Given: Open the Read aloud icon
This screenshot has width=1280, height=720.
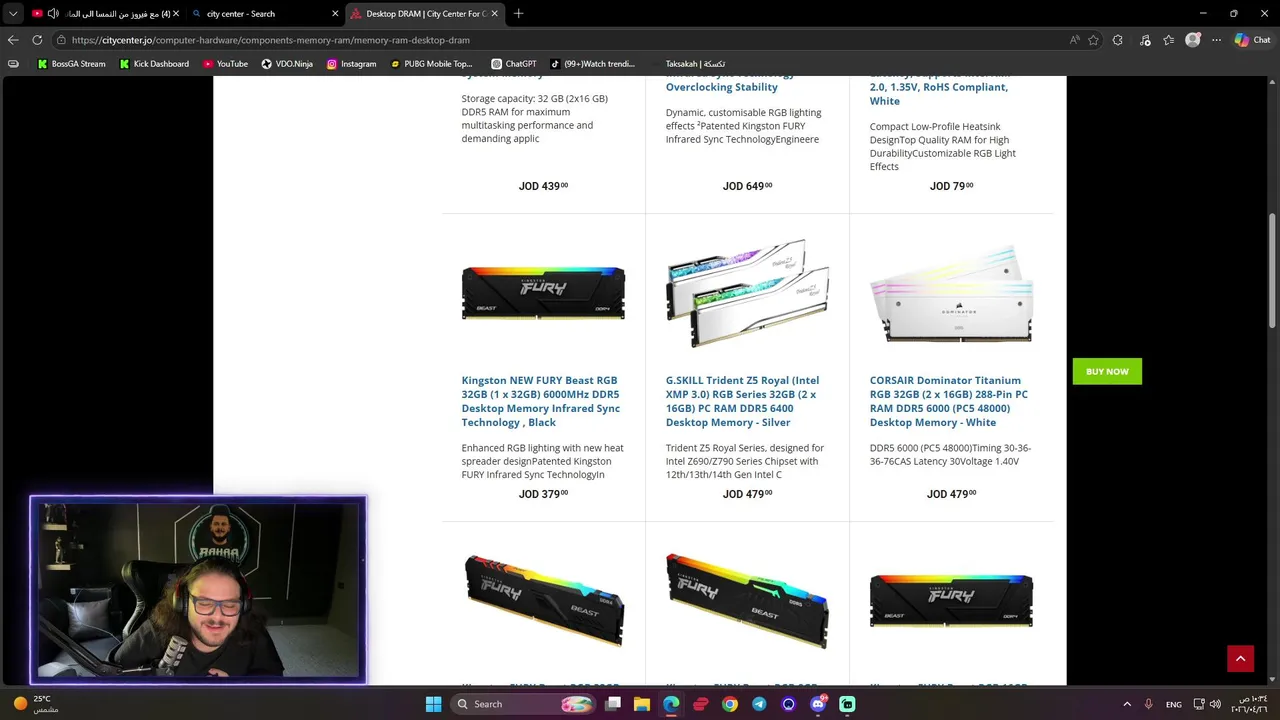Looking at the screenshot, I should 1075,40.
